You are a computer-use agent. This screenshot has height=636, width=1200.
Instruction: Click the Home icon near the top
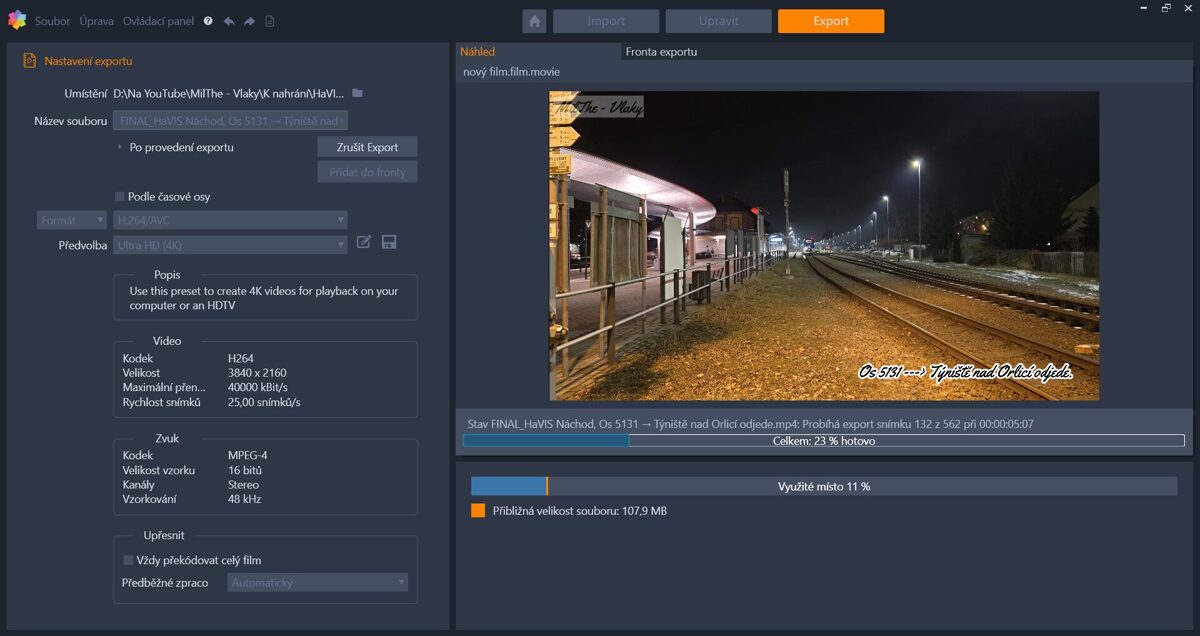click(534, 20)
